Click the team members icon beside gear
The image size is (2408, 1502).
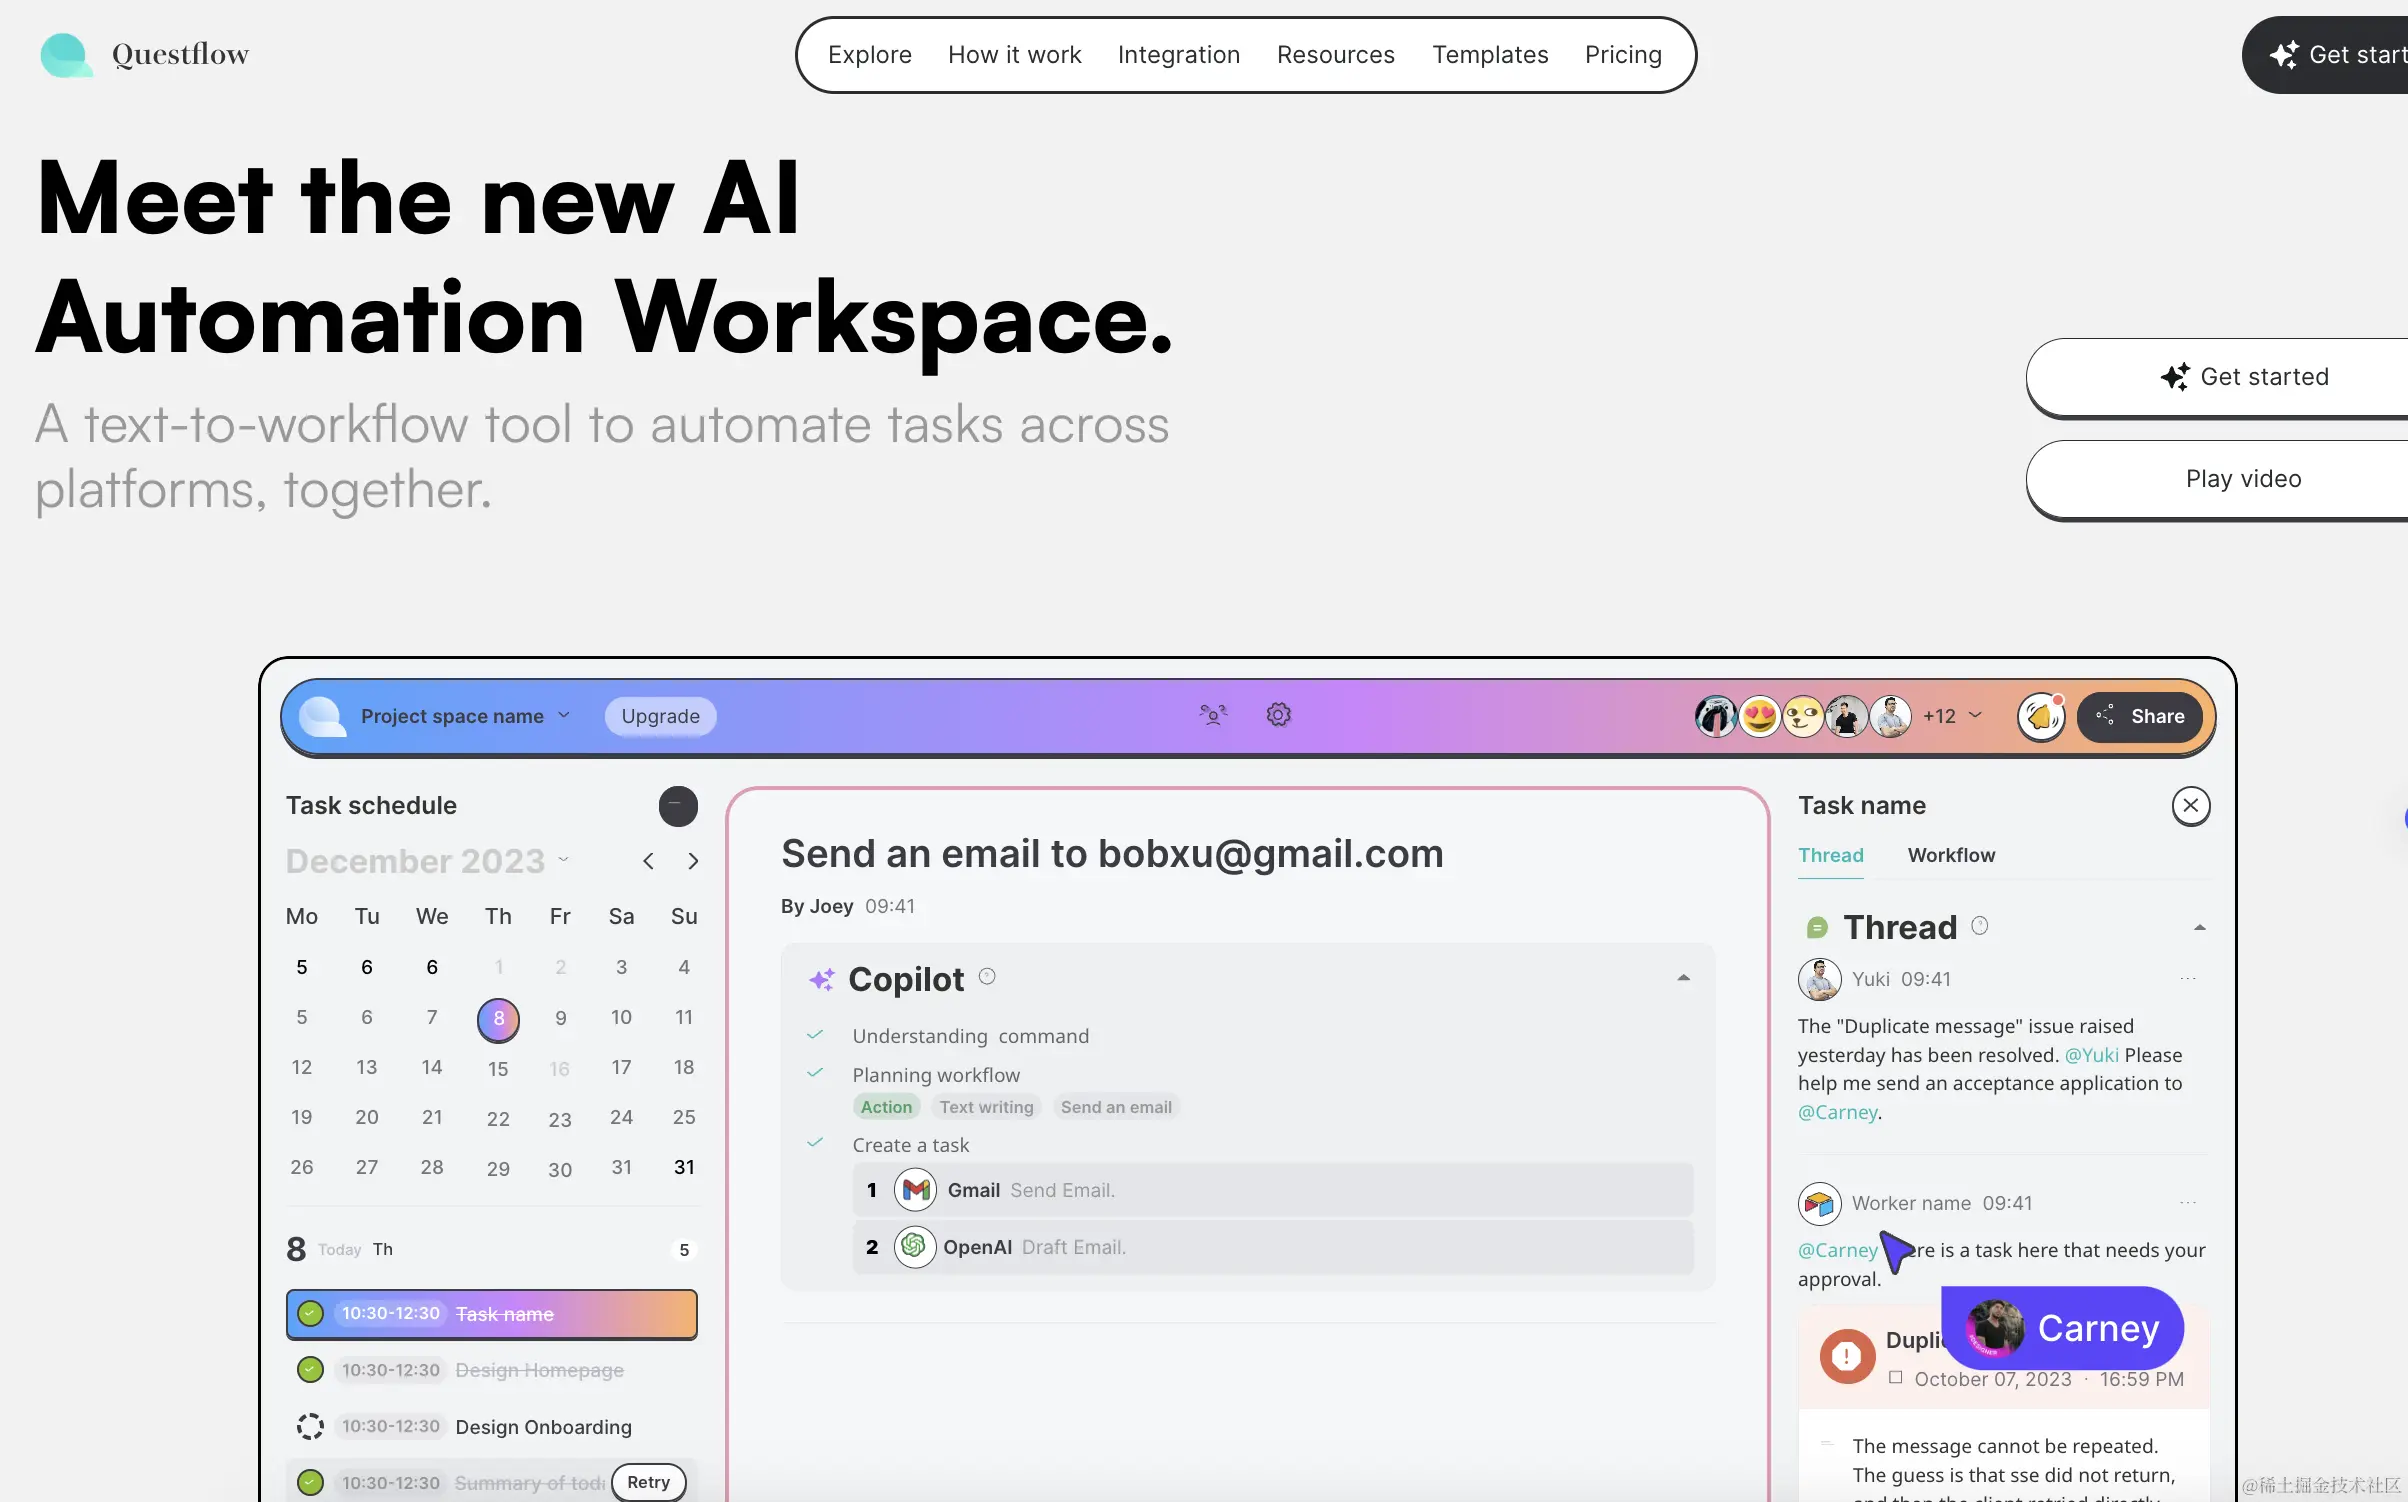pos(1213,715)
